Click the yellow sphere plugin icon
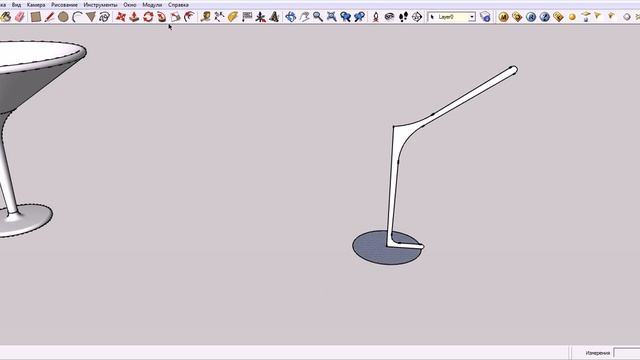The height and width of the screenshot is (360, 640). 572,17
